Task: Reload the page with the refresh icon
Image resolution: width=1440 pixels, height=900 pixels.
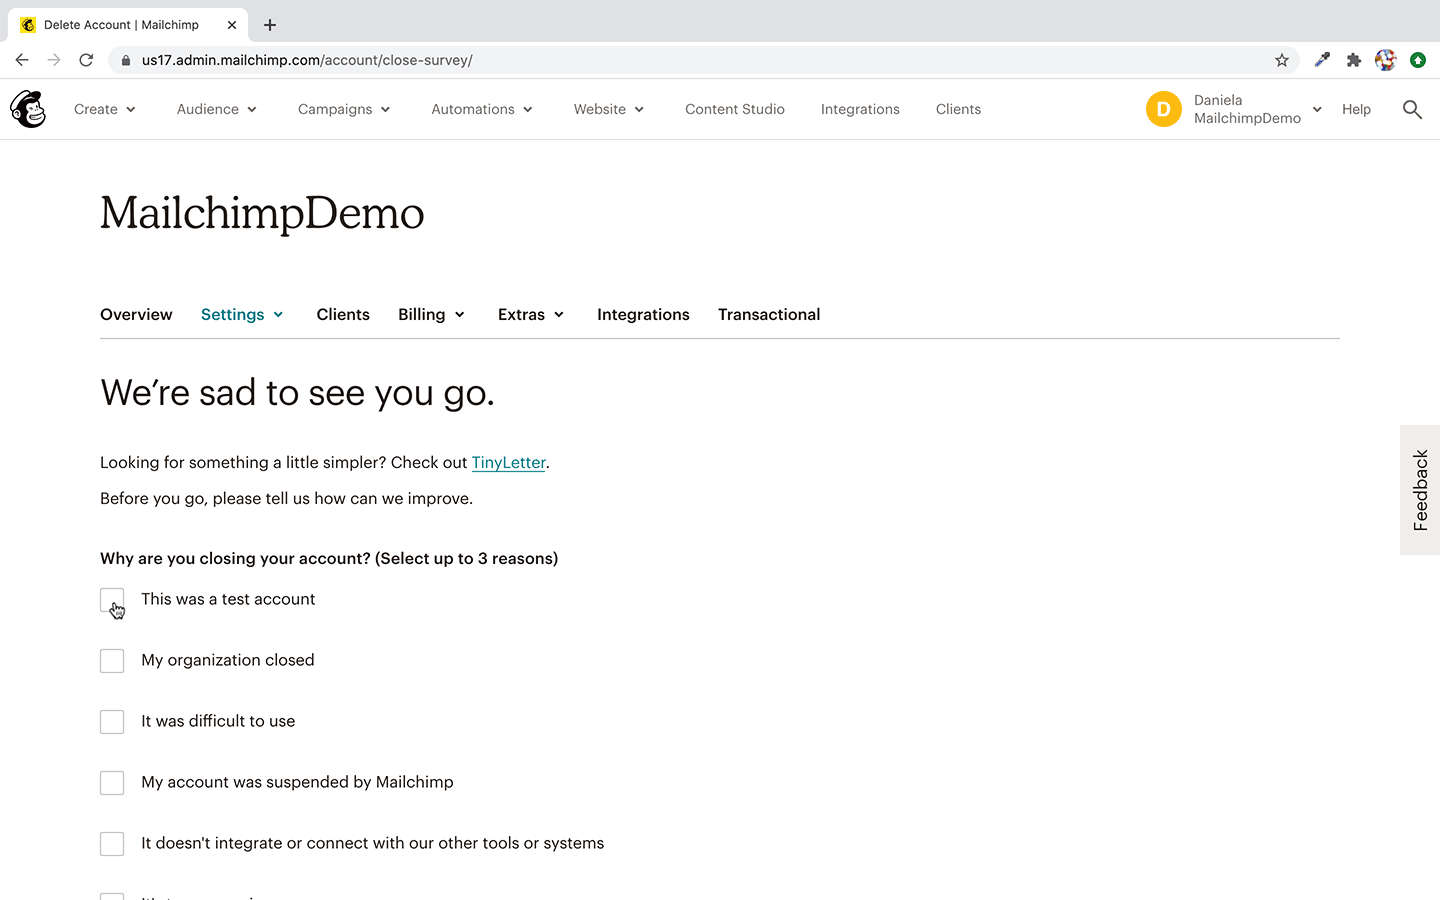Action: point(86,60)
